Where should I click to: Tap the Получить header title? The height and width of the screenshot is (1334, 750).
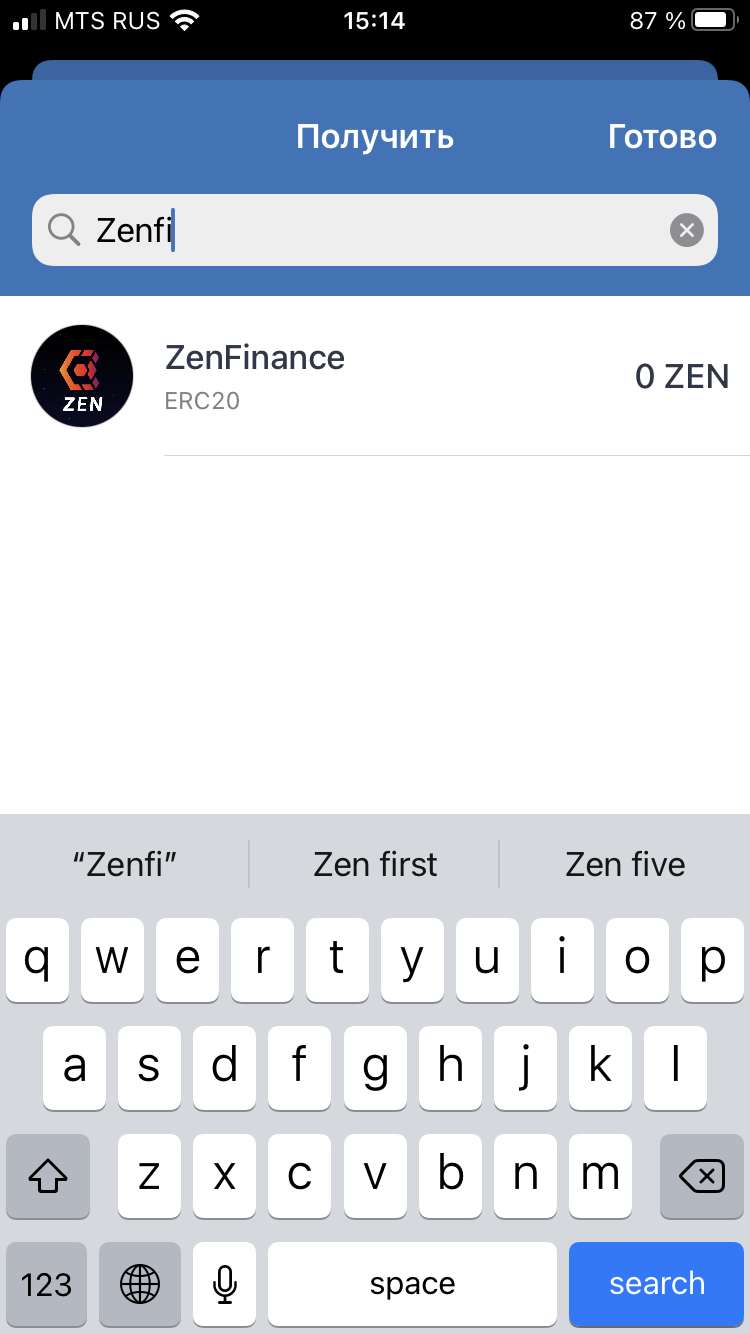[x=375, y=137]
